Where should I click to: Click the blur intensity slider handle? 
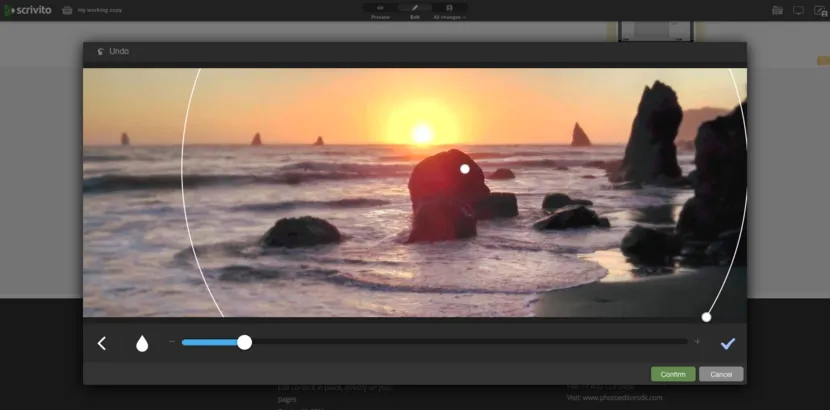point(244,342)
